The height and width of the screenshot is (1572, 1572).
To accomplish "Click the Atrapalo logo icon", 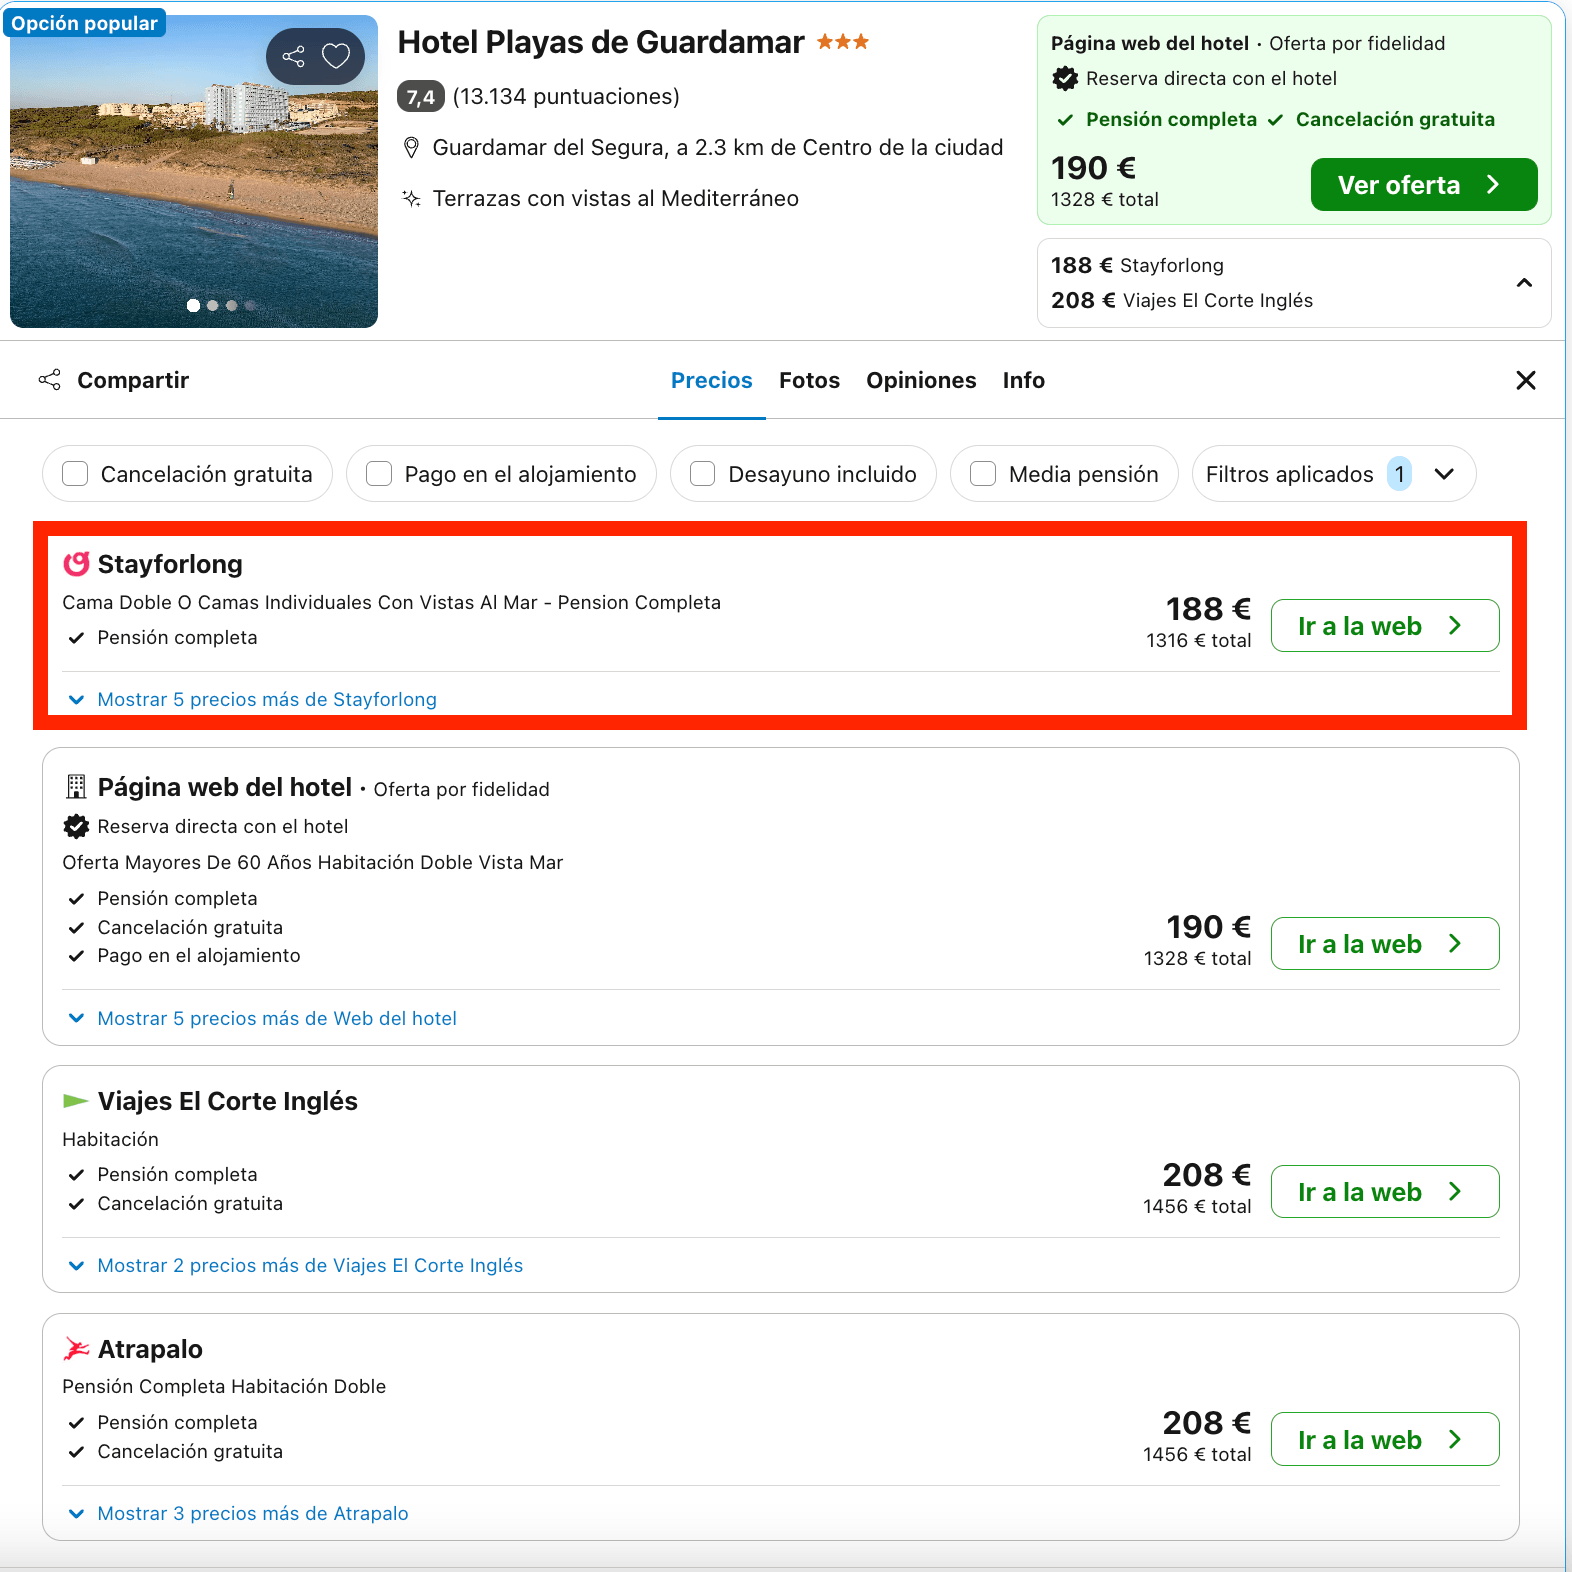I will coord(76,1349).
